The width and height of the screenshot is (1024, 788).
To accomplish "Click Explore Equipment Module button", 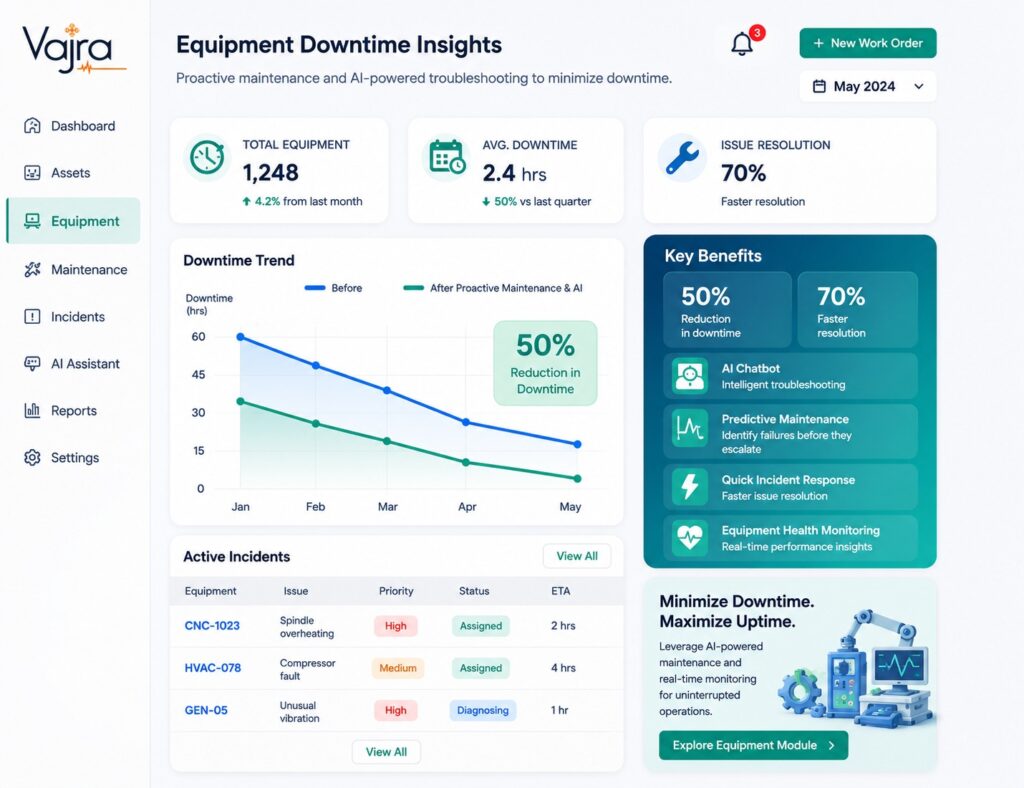I will click(753, 745).
